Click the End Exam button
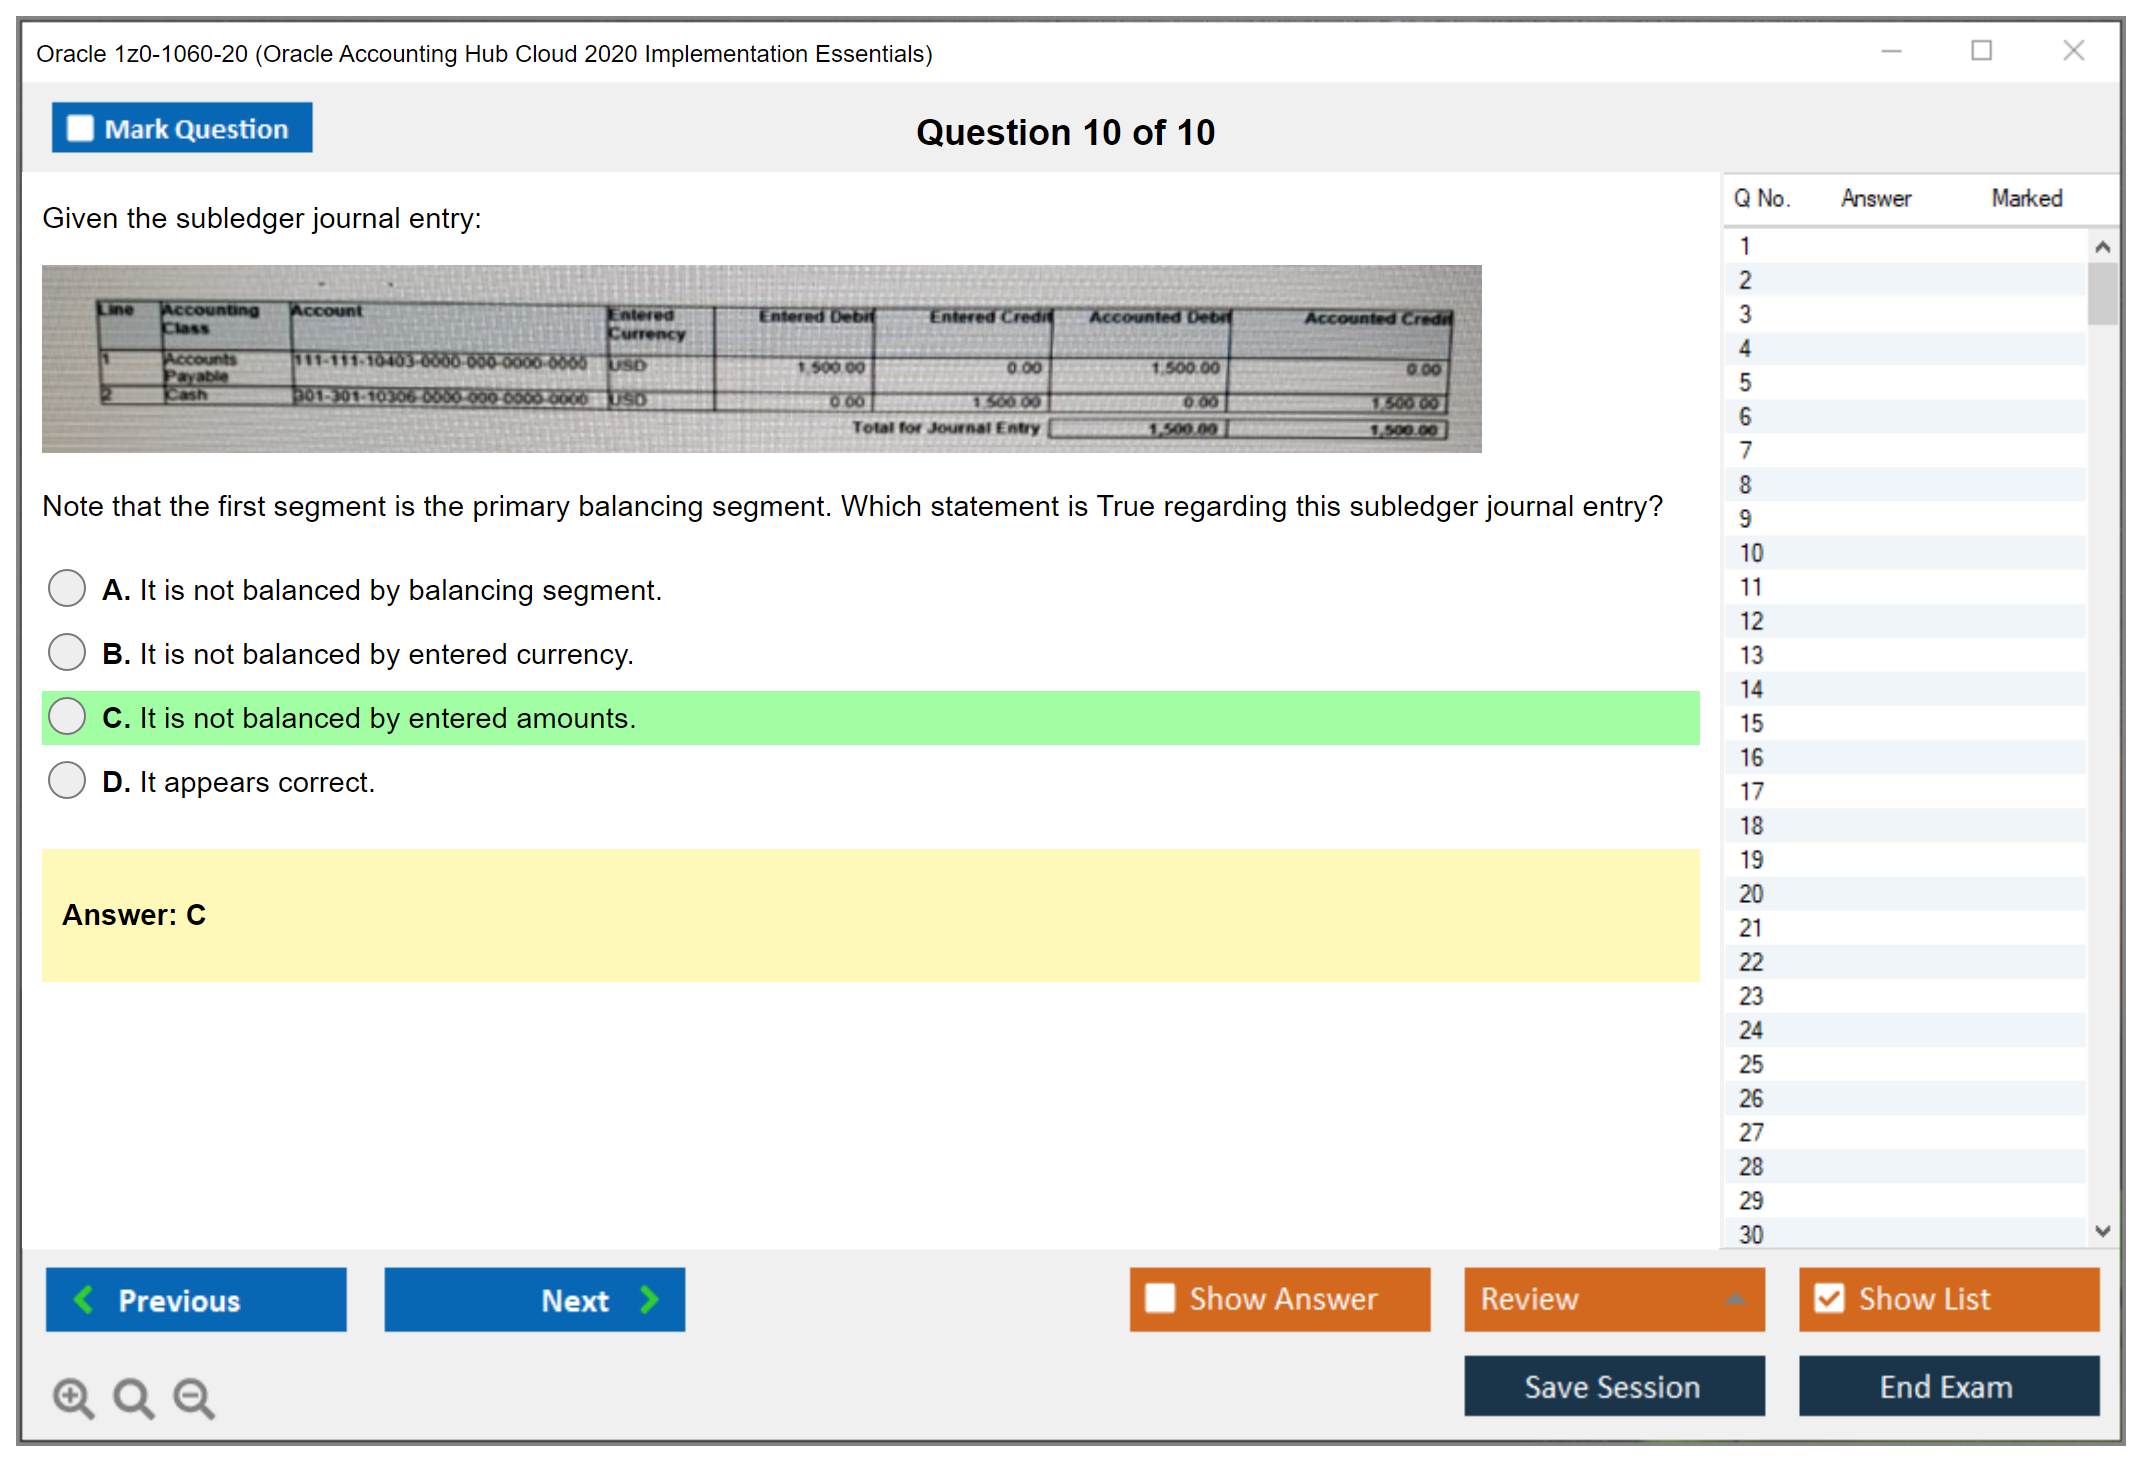Screen dimensions: 2150x1470 point(1947,1386)
